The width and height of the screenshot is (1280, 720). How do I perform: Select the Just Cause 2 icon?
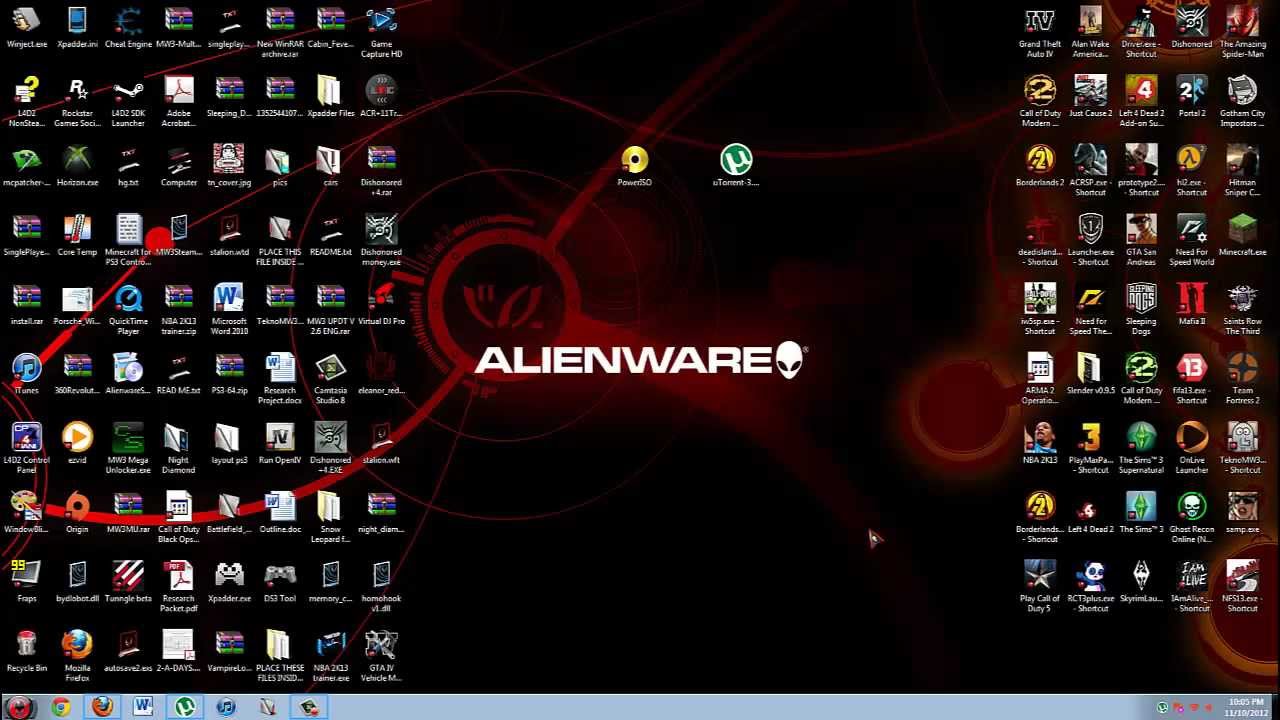pyautogui.click(x=1090, y=96)
